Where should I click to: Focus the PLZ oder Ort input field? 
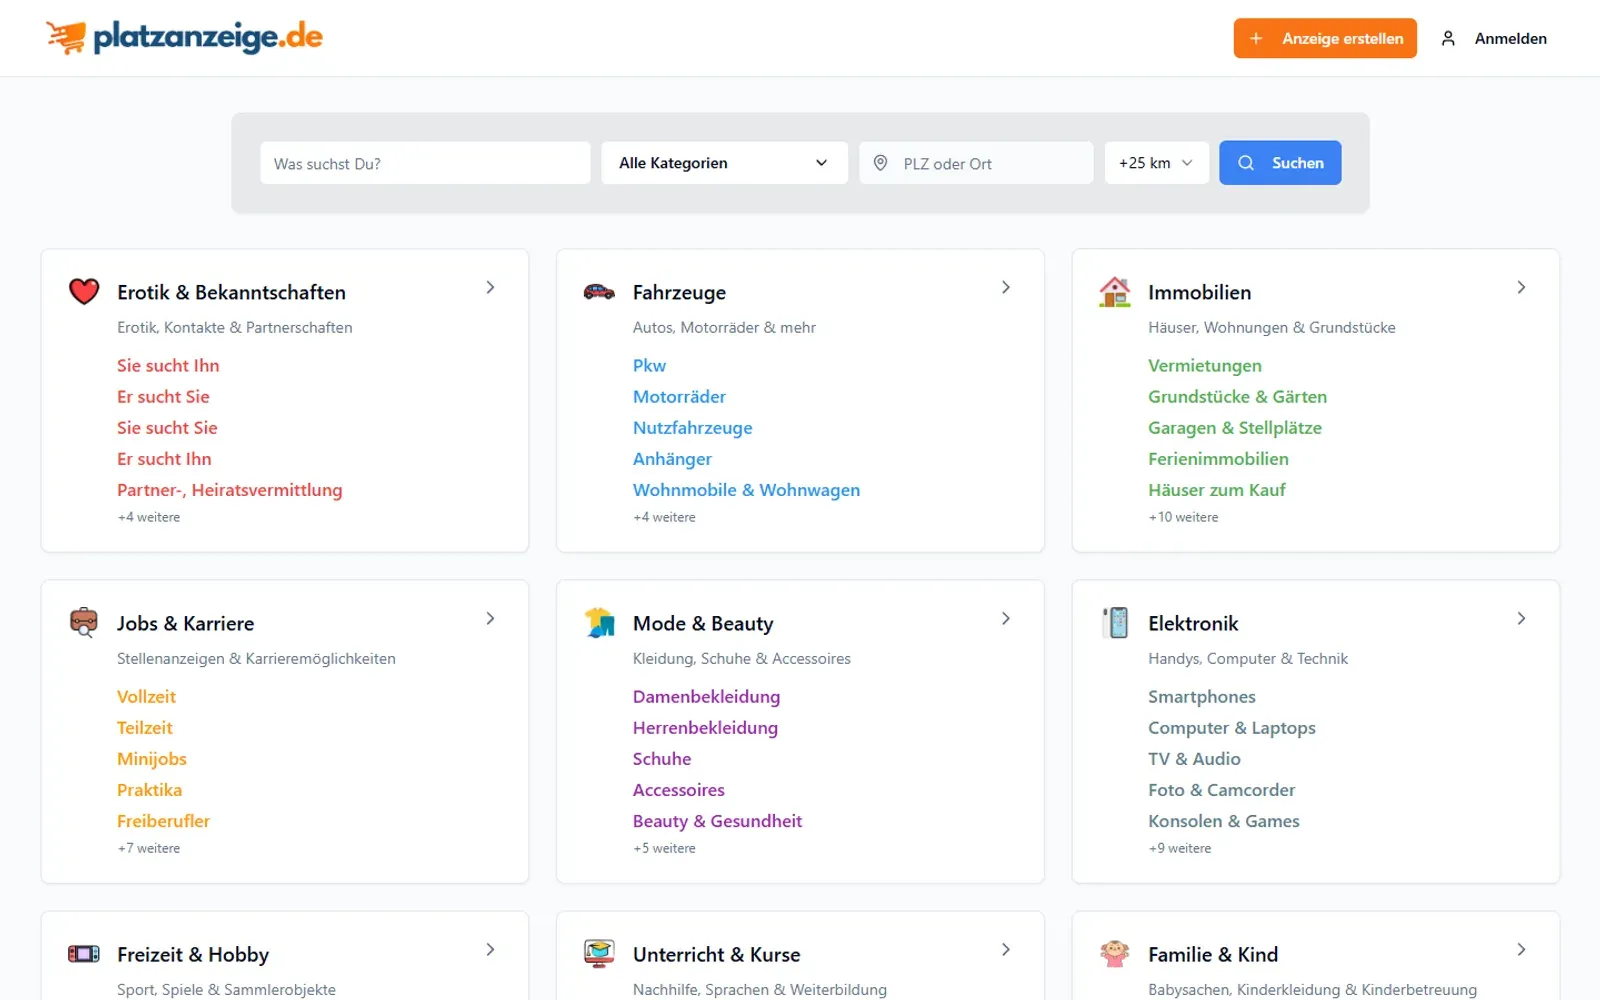pos(976,163)
